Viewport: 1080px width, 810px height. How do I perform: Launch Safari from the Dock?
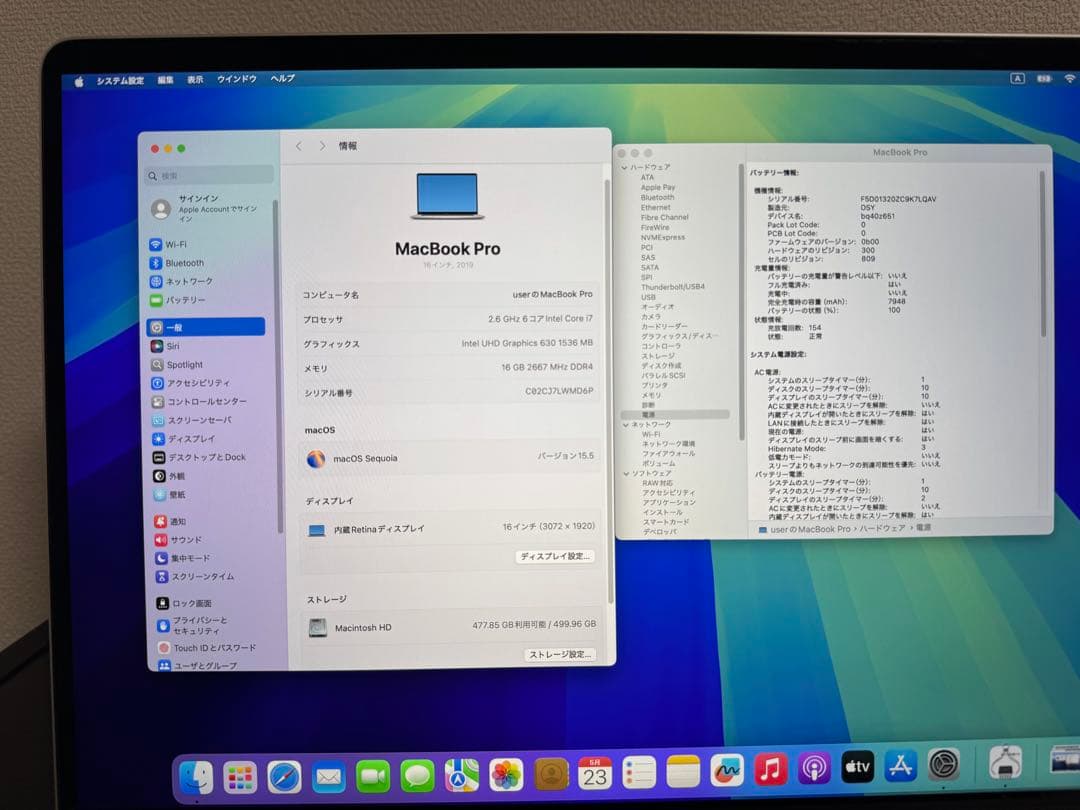coord(284,778)
